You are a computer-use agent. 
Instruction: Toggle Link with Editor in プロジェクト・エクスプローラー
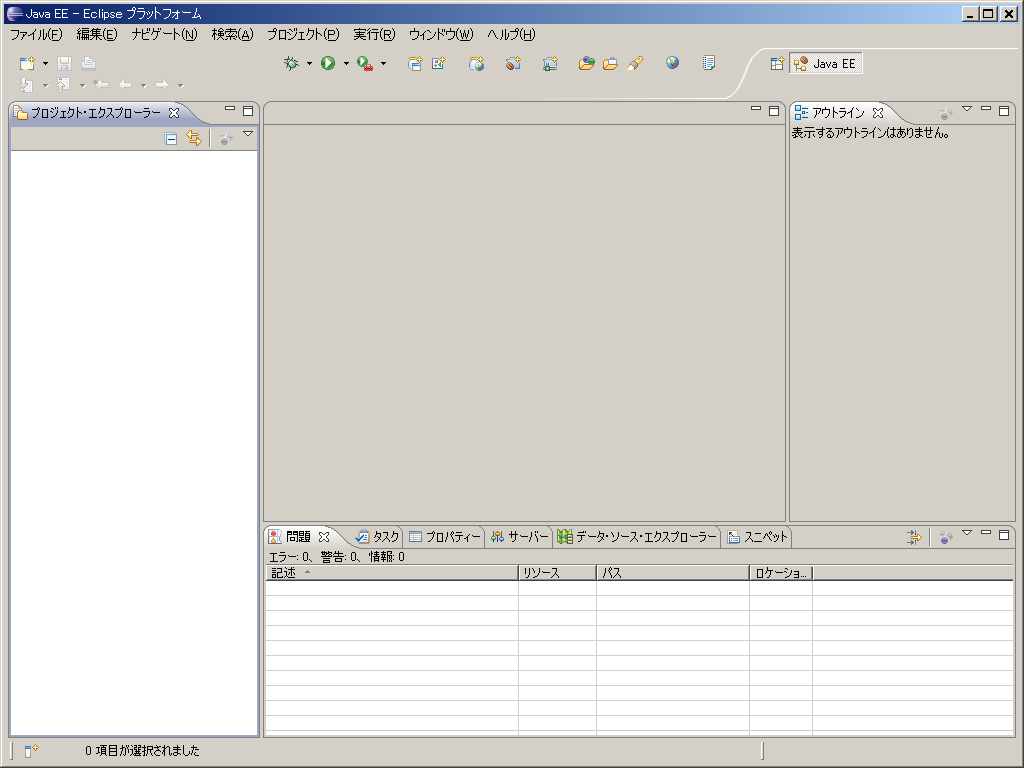click(x=194, y=138)
